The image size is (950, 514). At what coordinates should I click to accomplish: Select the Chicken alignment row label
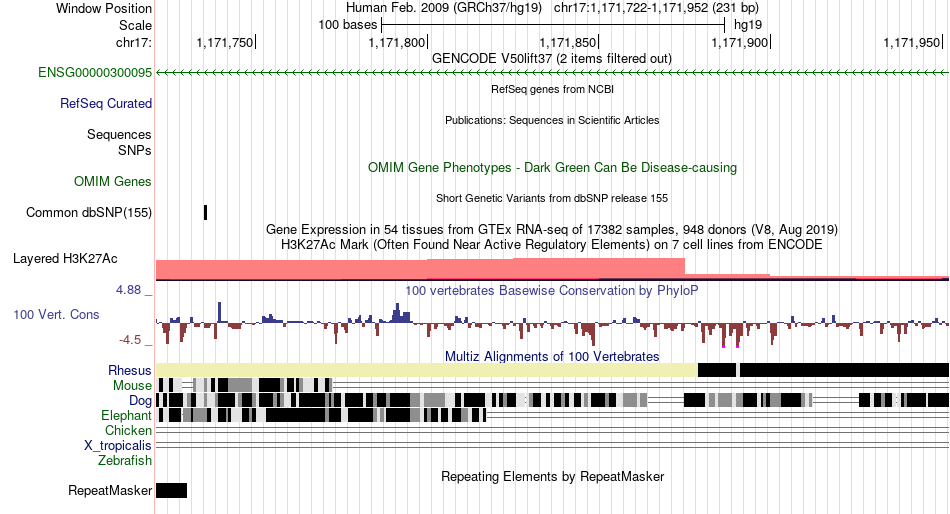pyautogui.click(x=128, y=430)
